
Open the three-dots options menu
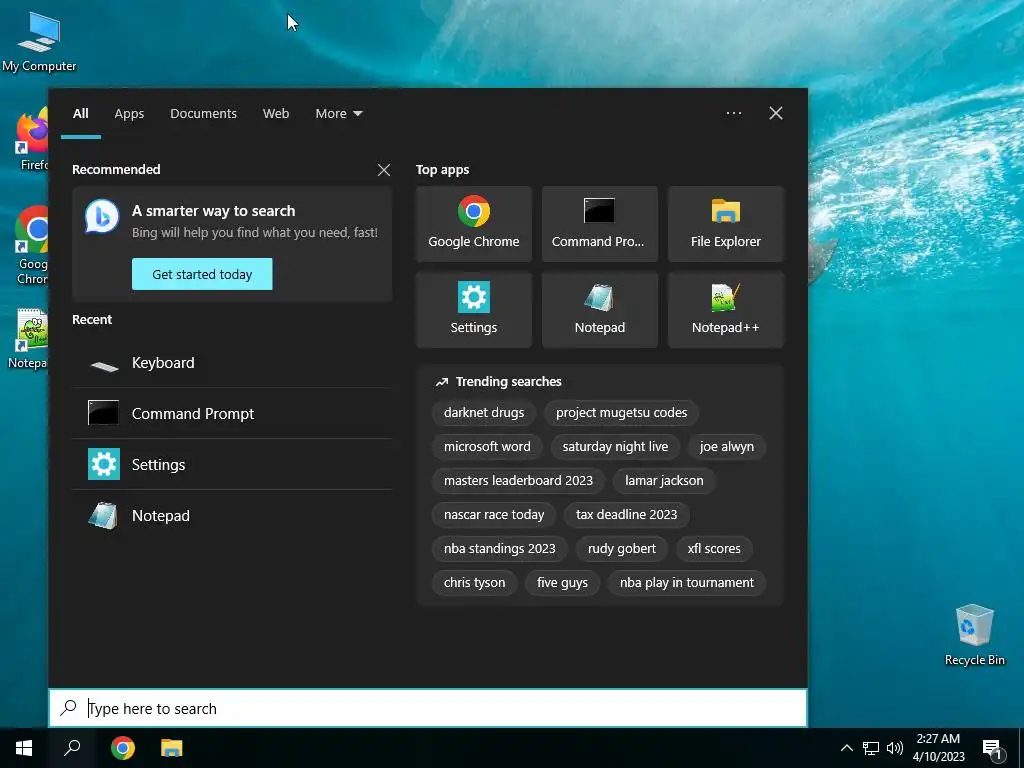point(733,113)
